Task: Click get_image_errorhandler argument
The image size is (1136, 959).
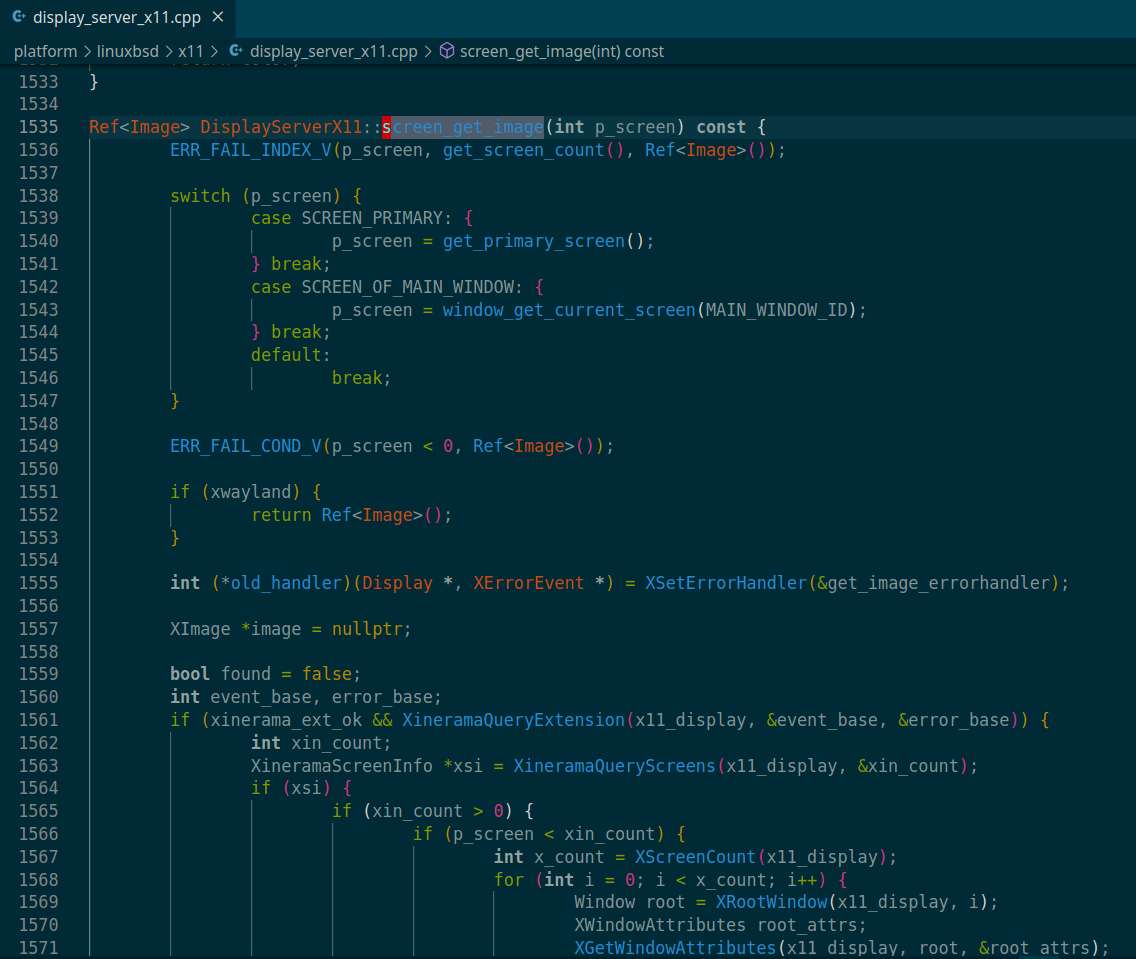Action: point(938,583)
